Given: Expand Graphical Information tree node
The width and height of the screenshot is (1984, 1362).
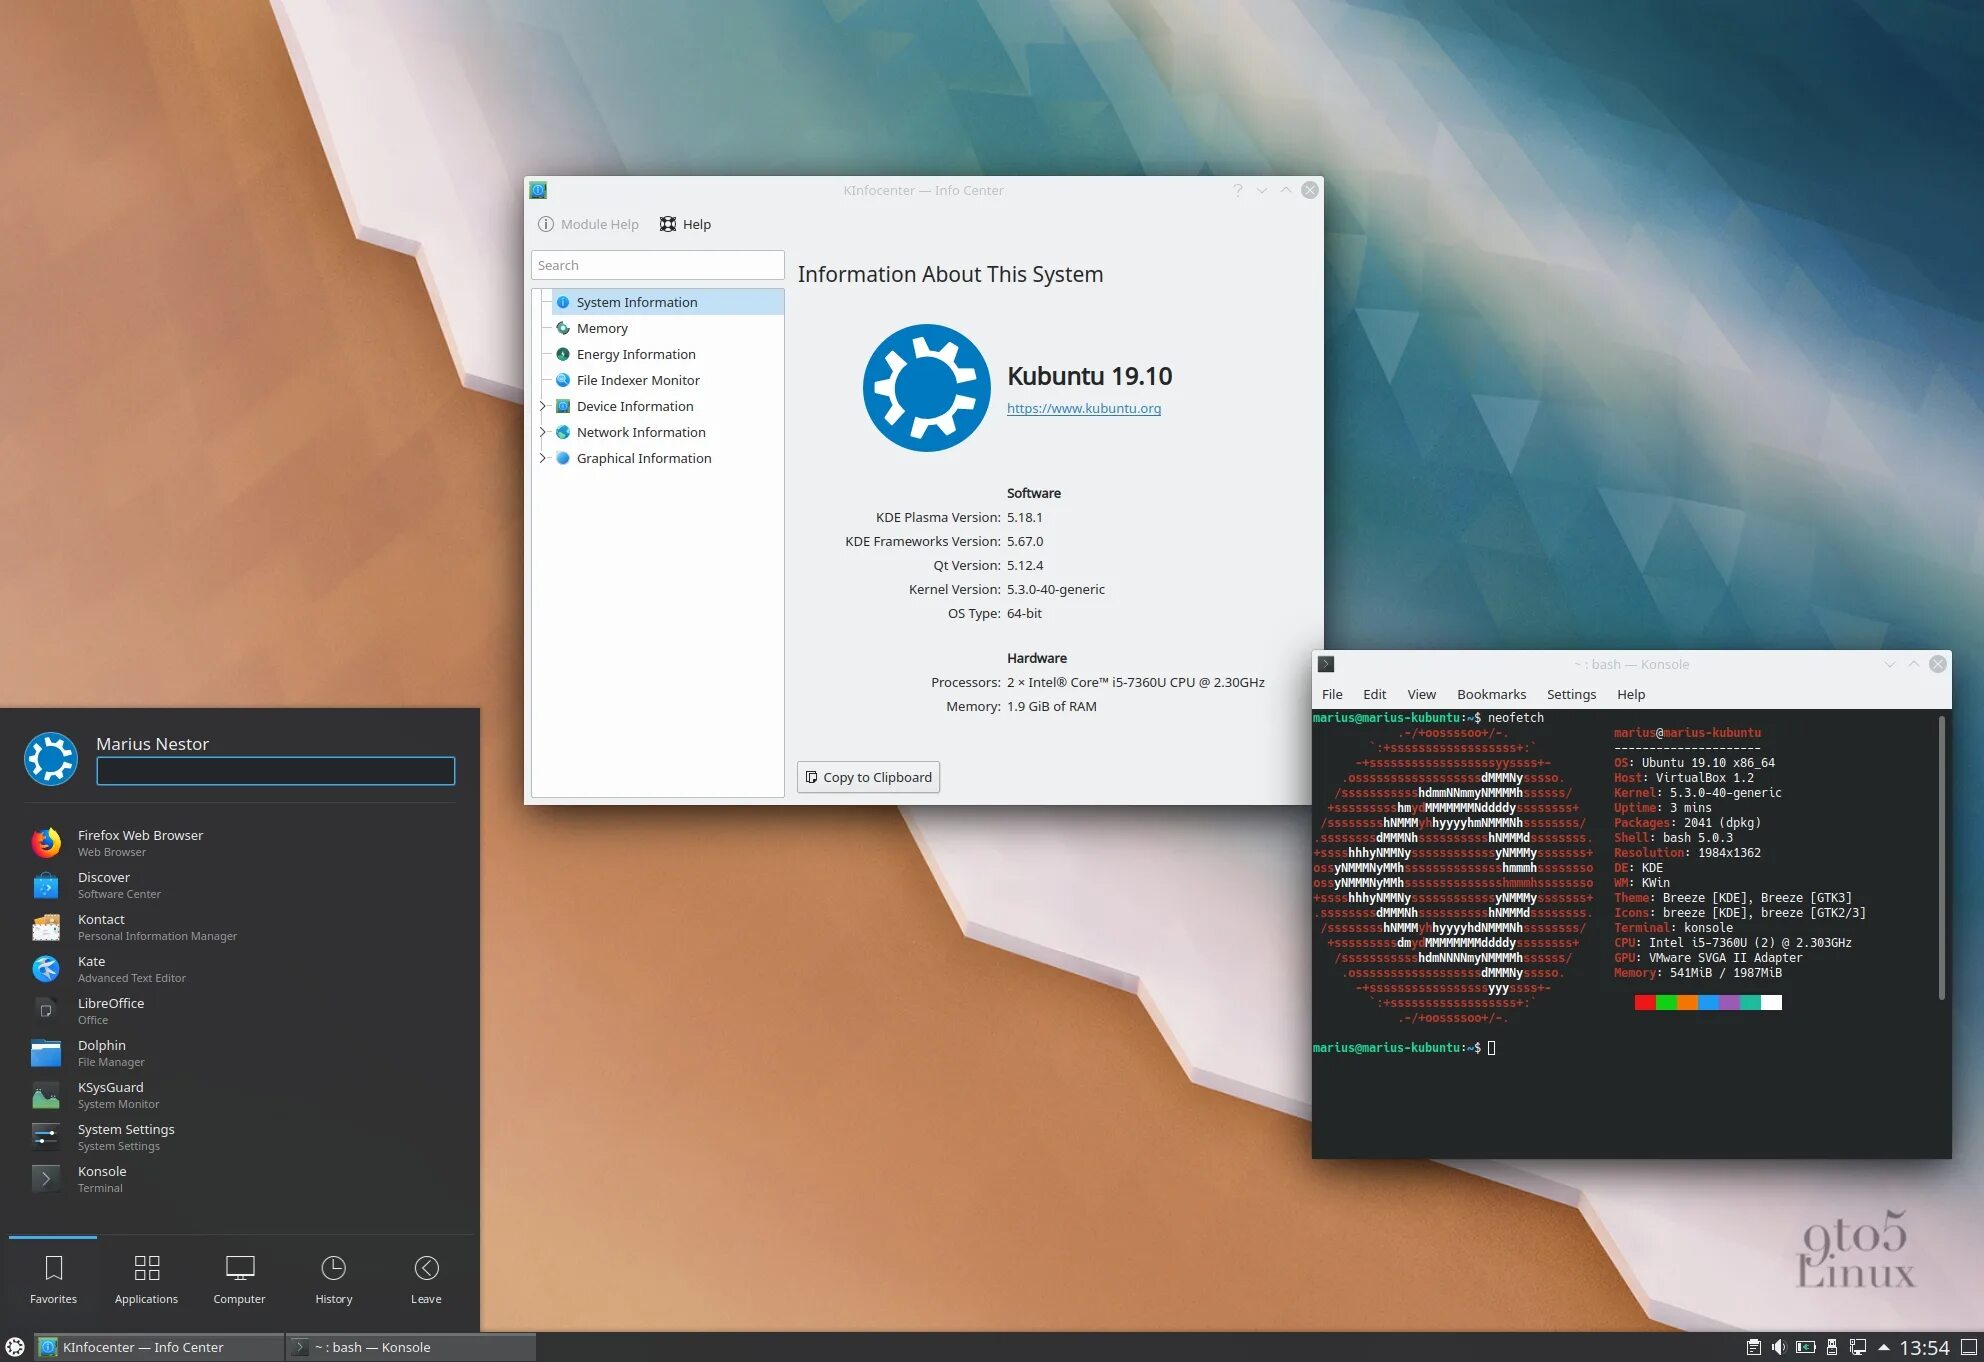Looking at the screenshot, I should tap(543, 458).
